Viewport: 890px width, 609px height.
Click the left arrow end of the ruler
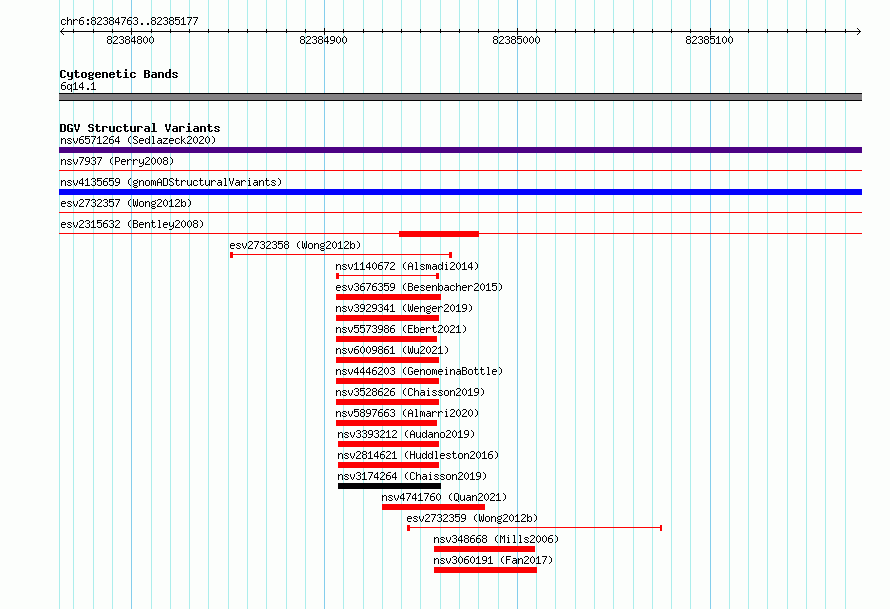click(x=62, y=31)
